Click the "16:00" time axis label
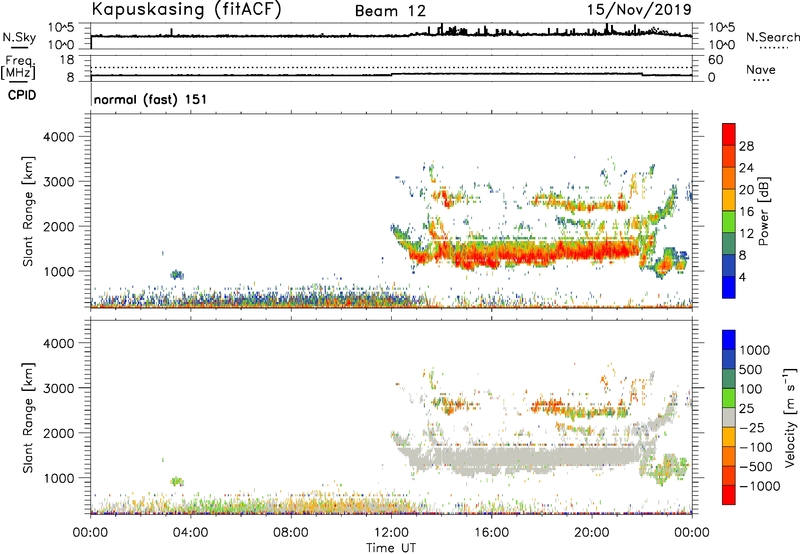 (x=491, y=533)
